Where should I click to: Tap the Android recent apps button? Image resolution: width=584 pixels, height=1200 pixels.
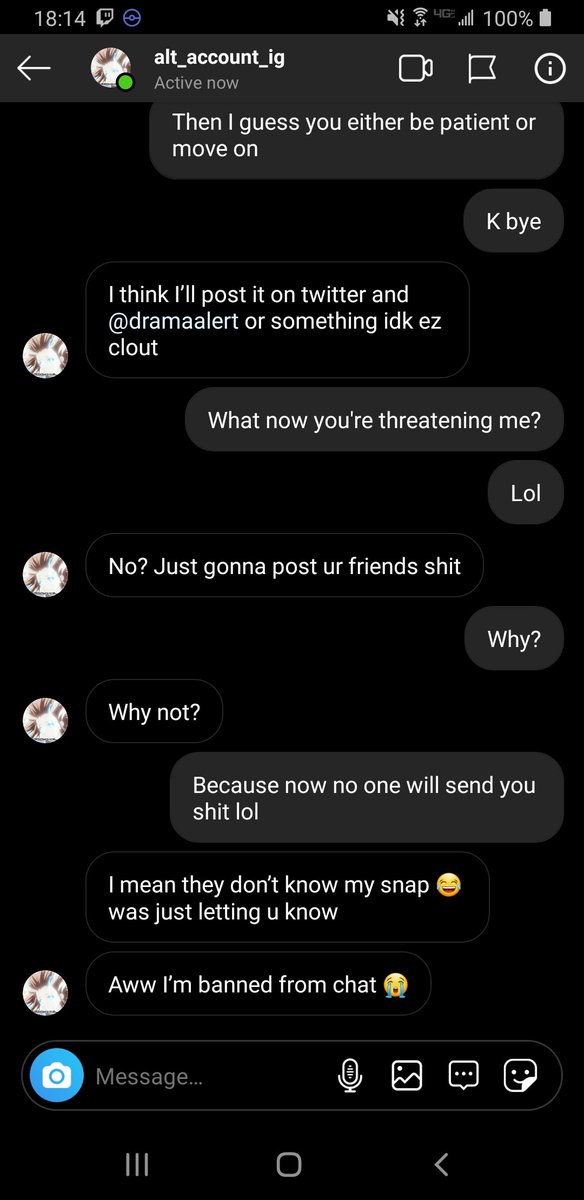(x=137, y=1163)
